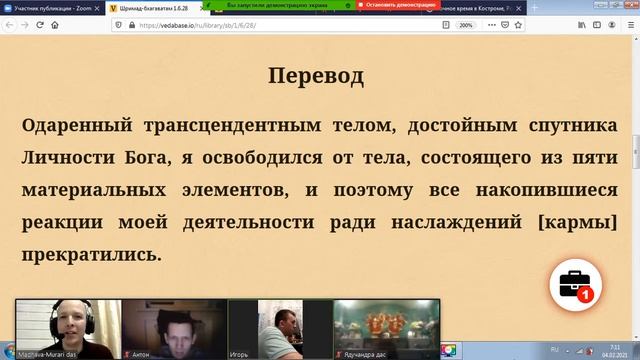Go back with the browser back arrow
Viewport: 640px width, 360px height.
(9, 25)
